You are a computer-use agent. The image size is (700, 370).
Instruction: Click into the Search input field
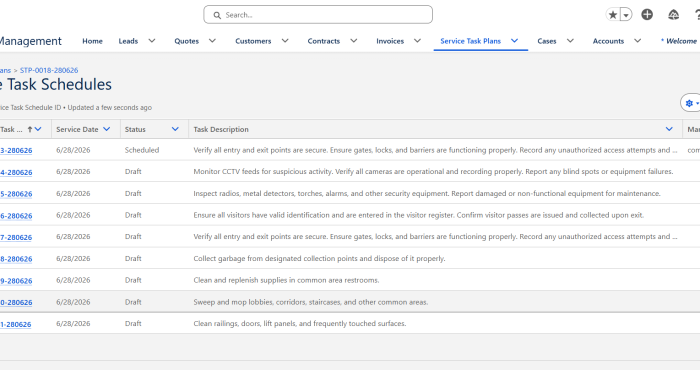[x=318, y=15]
